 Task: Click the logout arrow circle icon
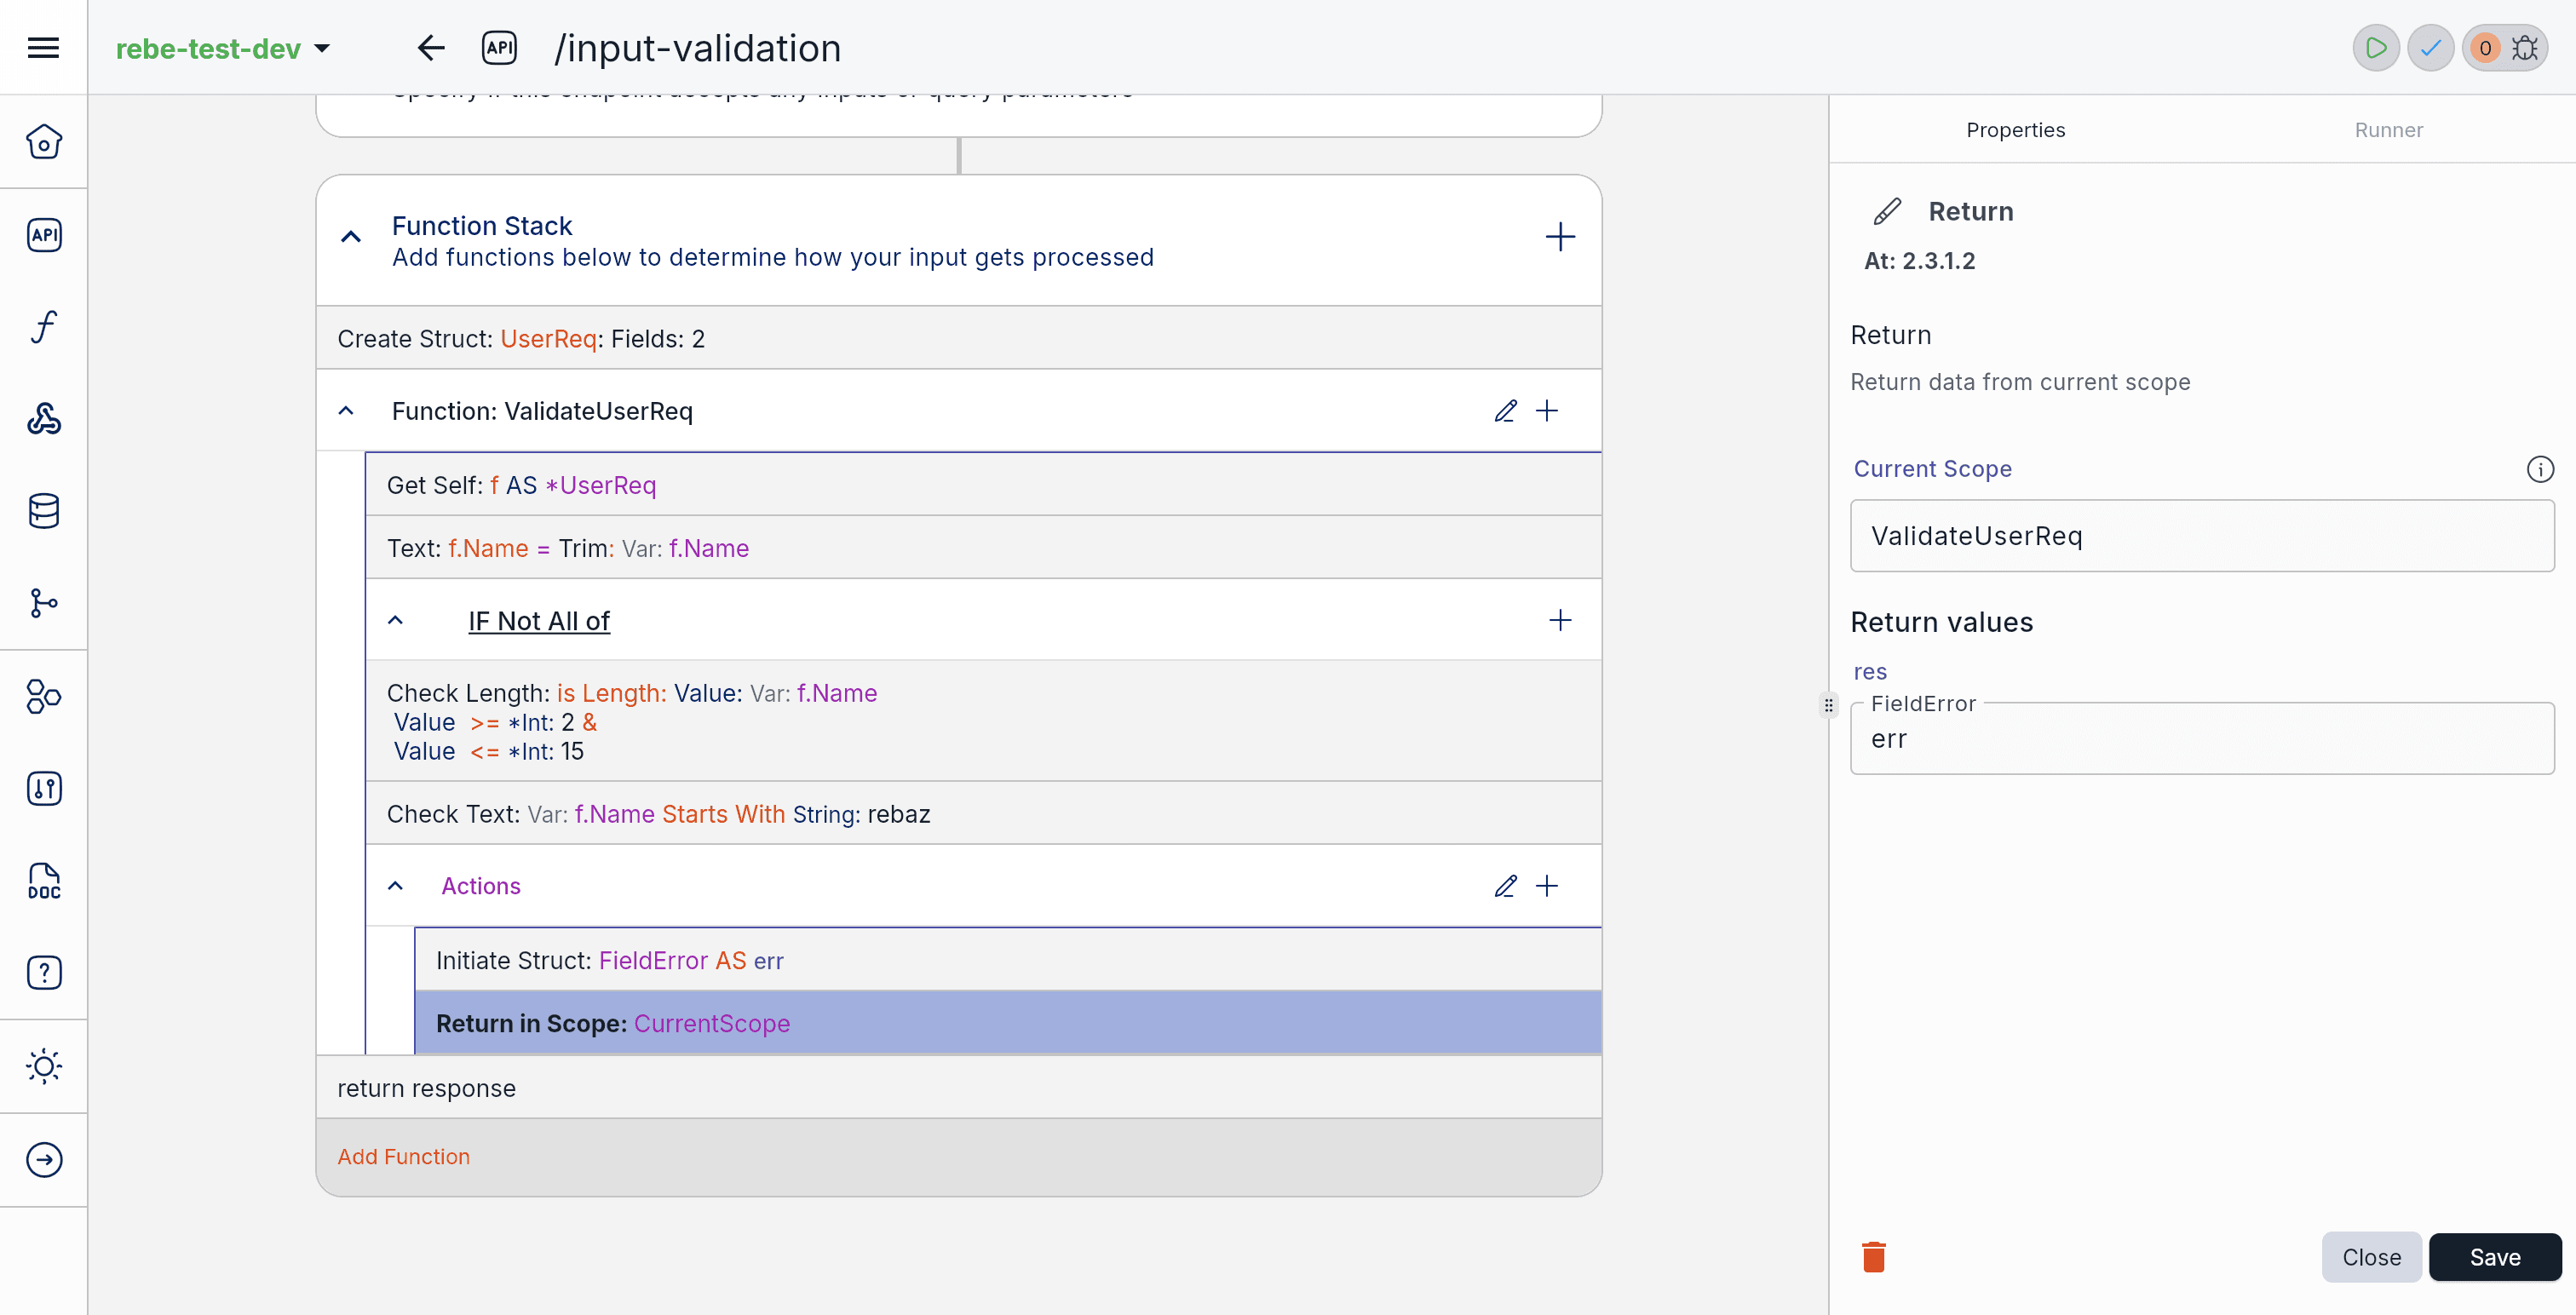coord(43,1160)
